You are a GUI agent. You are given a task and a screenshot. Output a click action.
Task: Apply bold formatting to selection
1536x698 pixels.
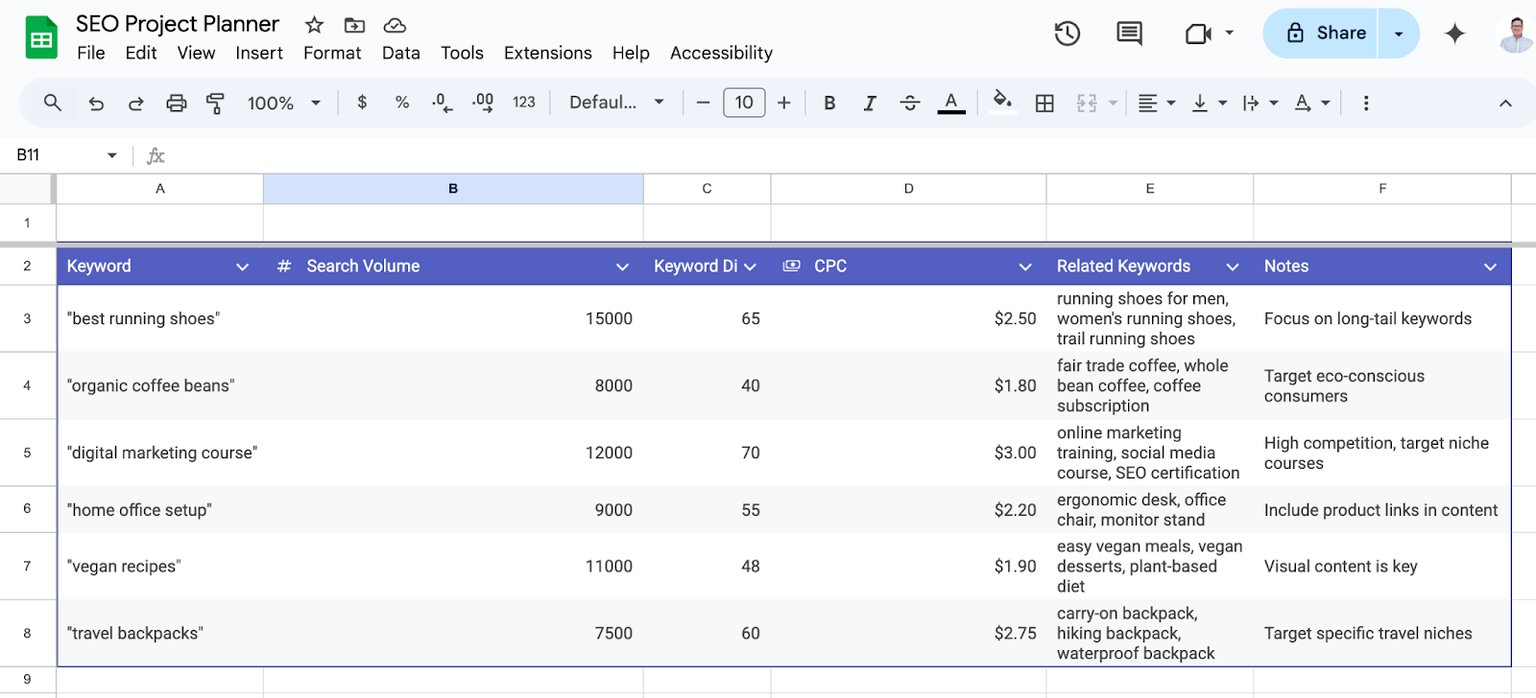829,102
